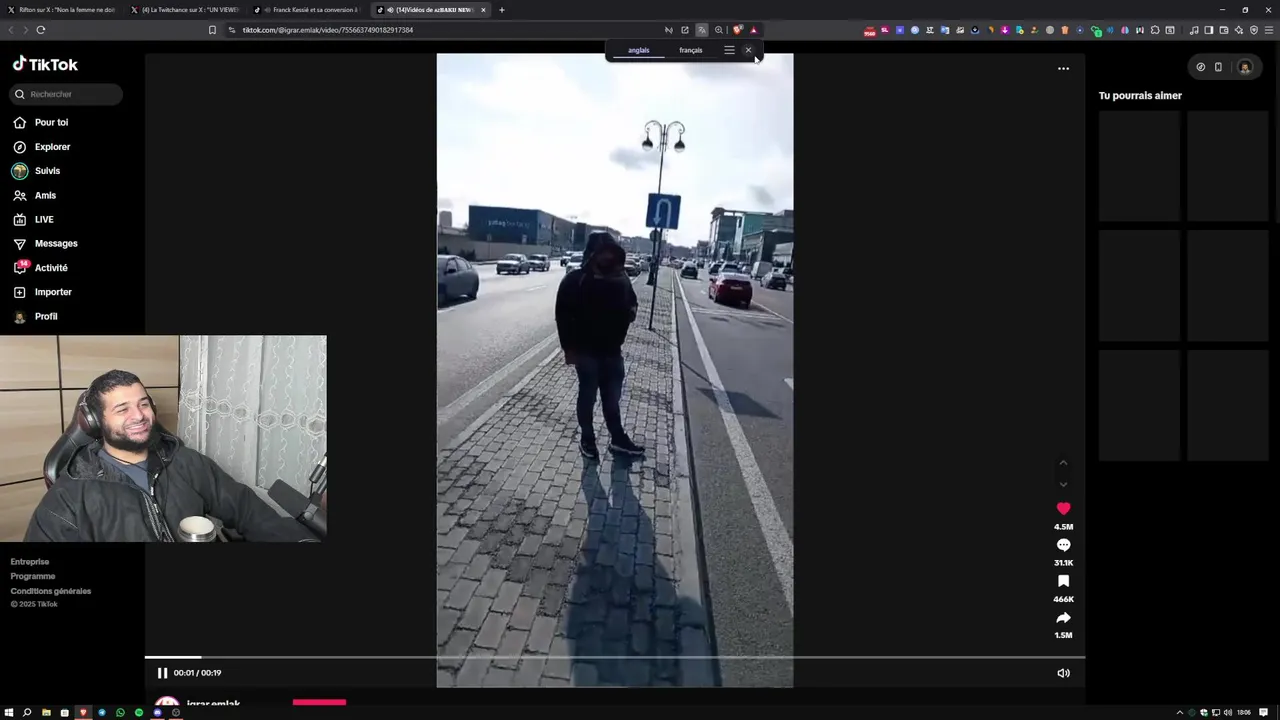1280x720 pixels.
Task: Reload the page
Action: pyautogui.click(x=41, y=30)
